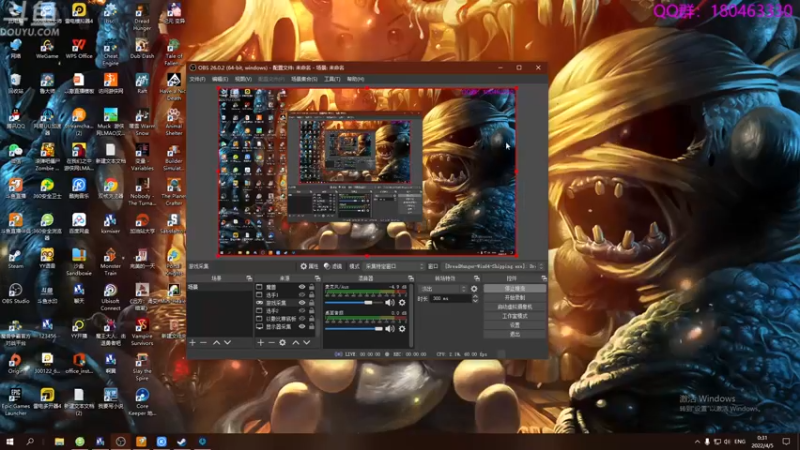
Task: Open the 场景集合(S) Scene Collection menu
Action: [x=304, y=79]
